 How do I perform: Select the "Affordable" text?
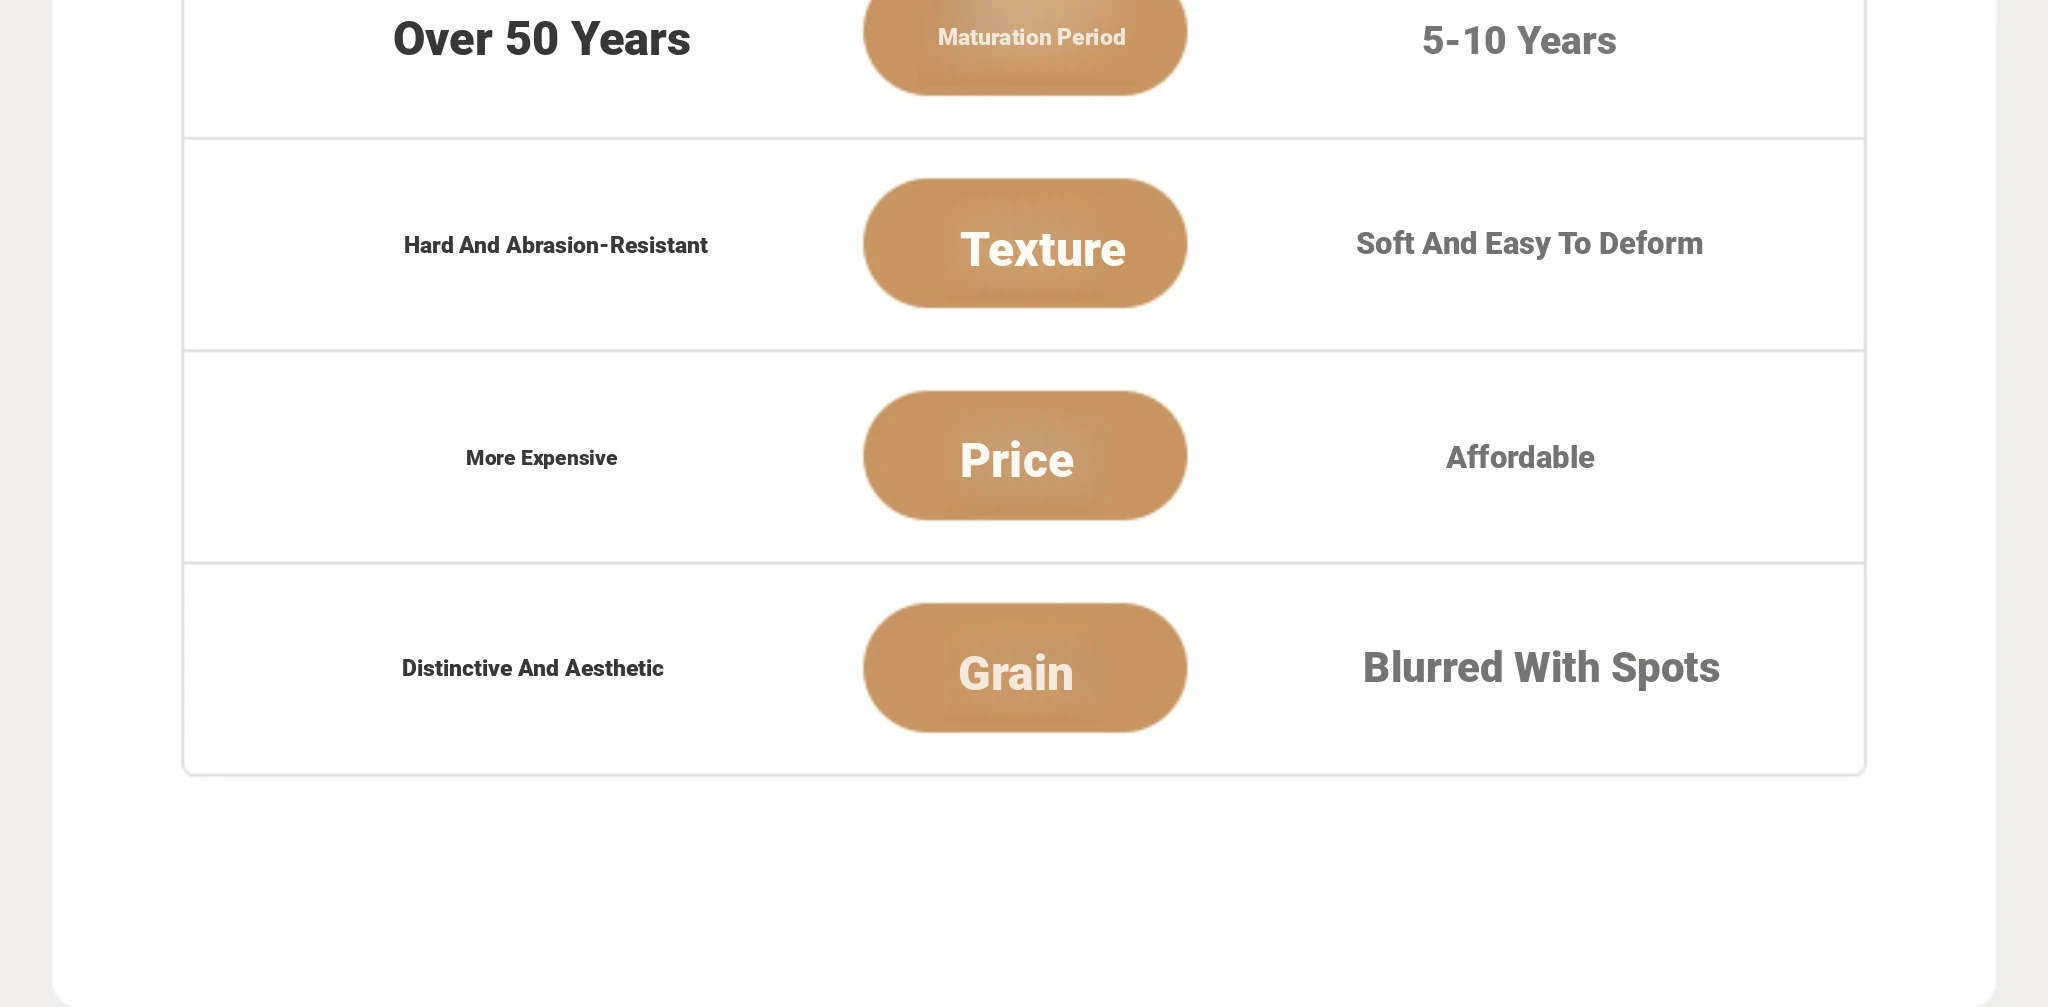click(1519, 457)
